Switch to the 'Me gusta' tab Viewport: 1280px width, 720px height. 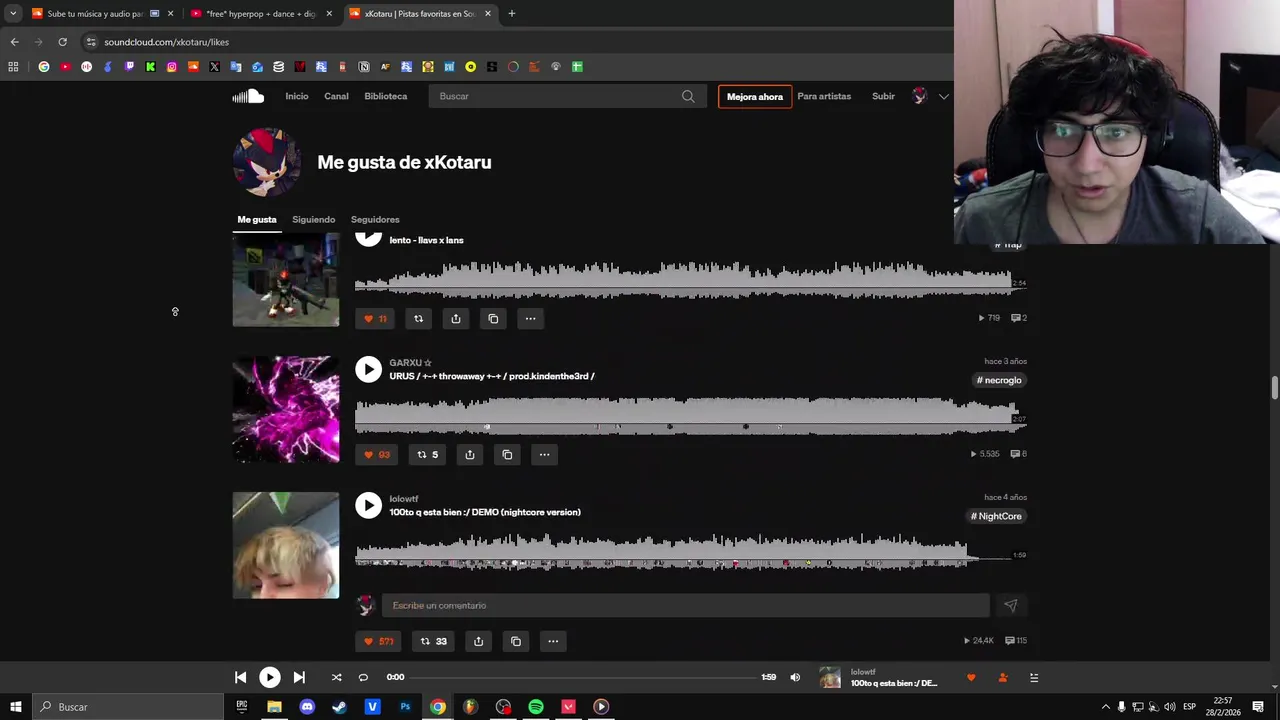(x=257, y=219)
